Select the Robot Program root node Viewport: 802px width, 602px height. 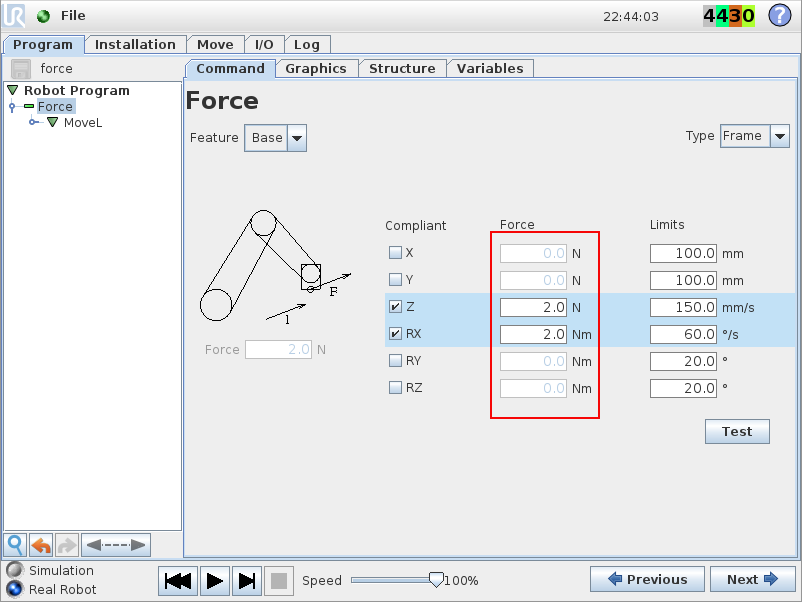77,91
